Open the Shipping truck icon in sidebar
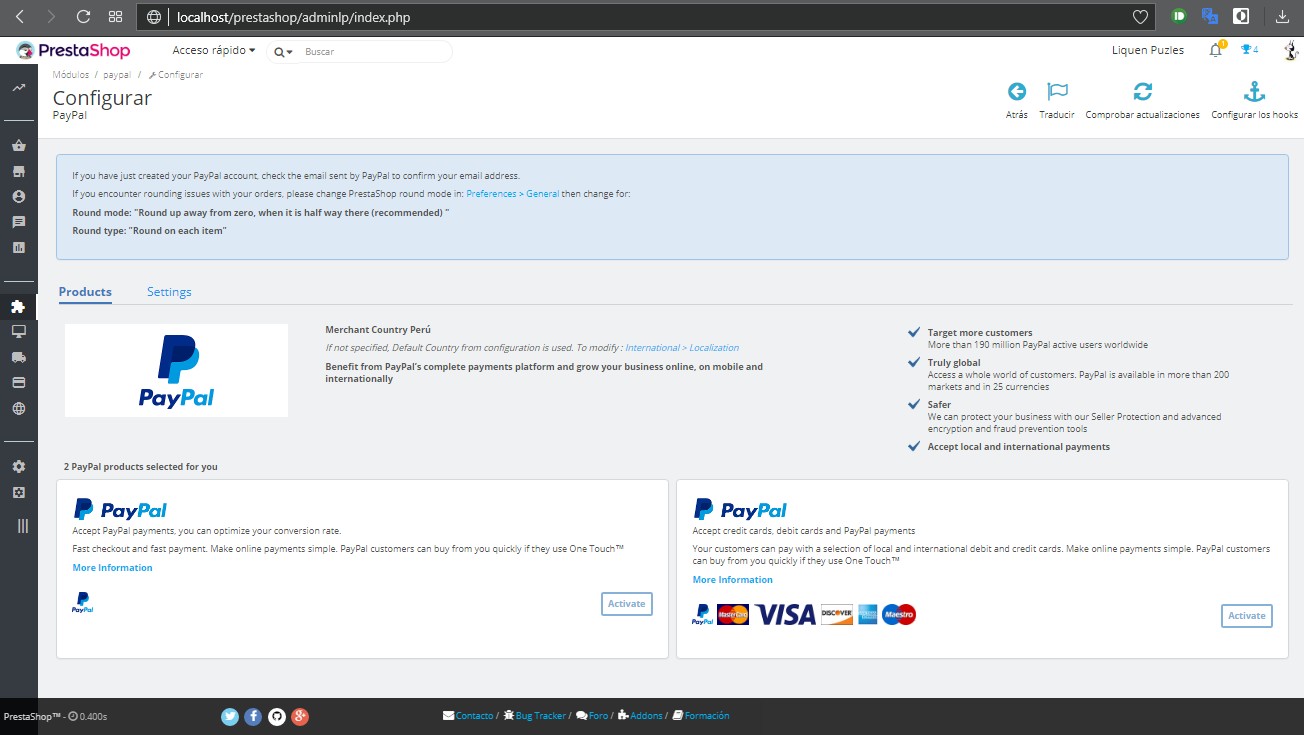The image size is (1304, 735). (x=19, y=357)
